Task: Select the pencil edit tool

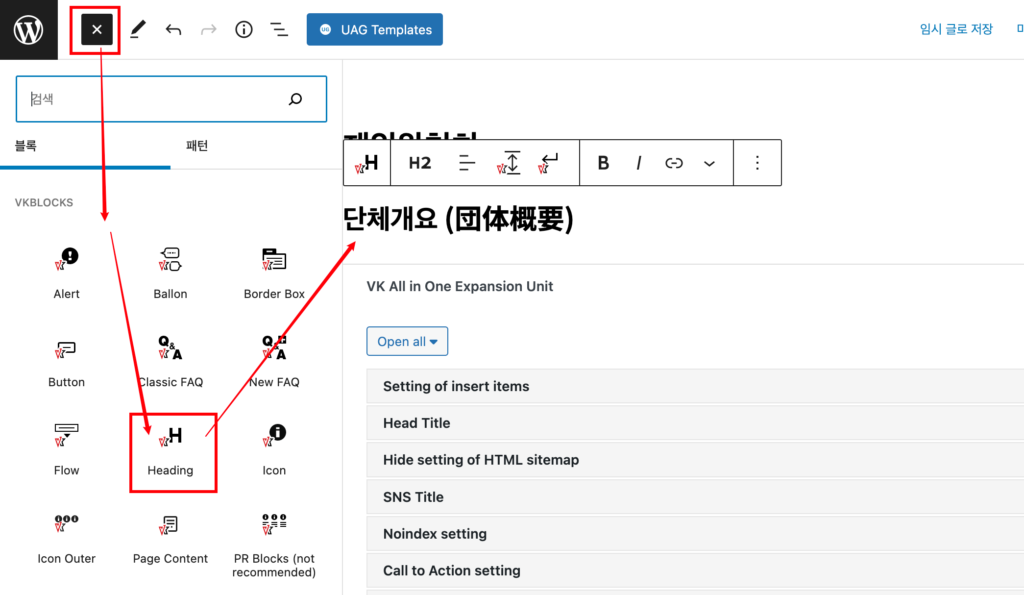Action: point(137,30)
